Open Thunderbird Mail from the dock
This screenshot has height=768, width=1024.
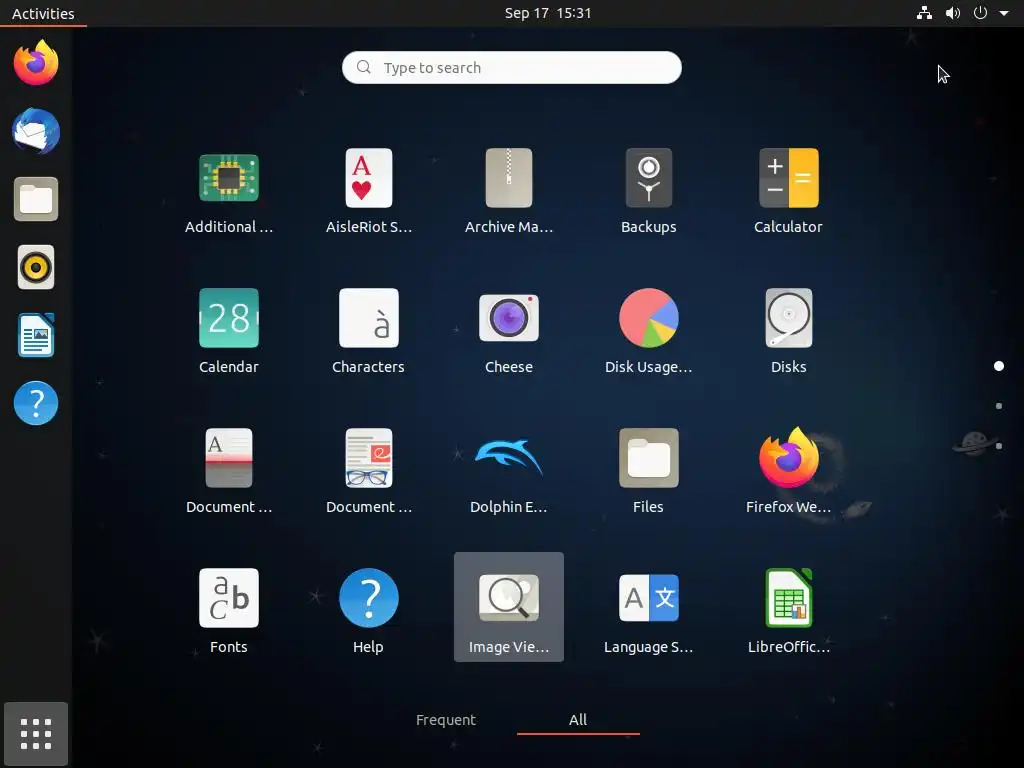point(36,131)
